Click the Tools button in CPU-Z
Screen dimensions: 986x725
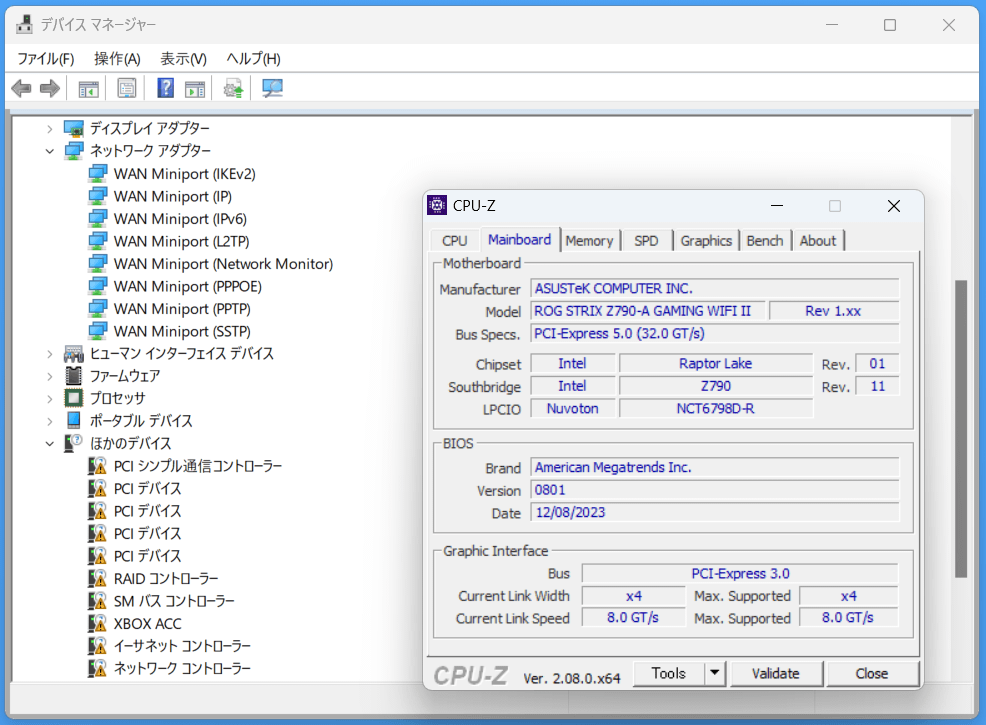coord(669,673)
